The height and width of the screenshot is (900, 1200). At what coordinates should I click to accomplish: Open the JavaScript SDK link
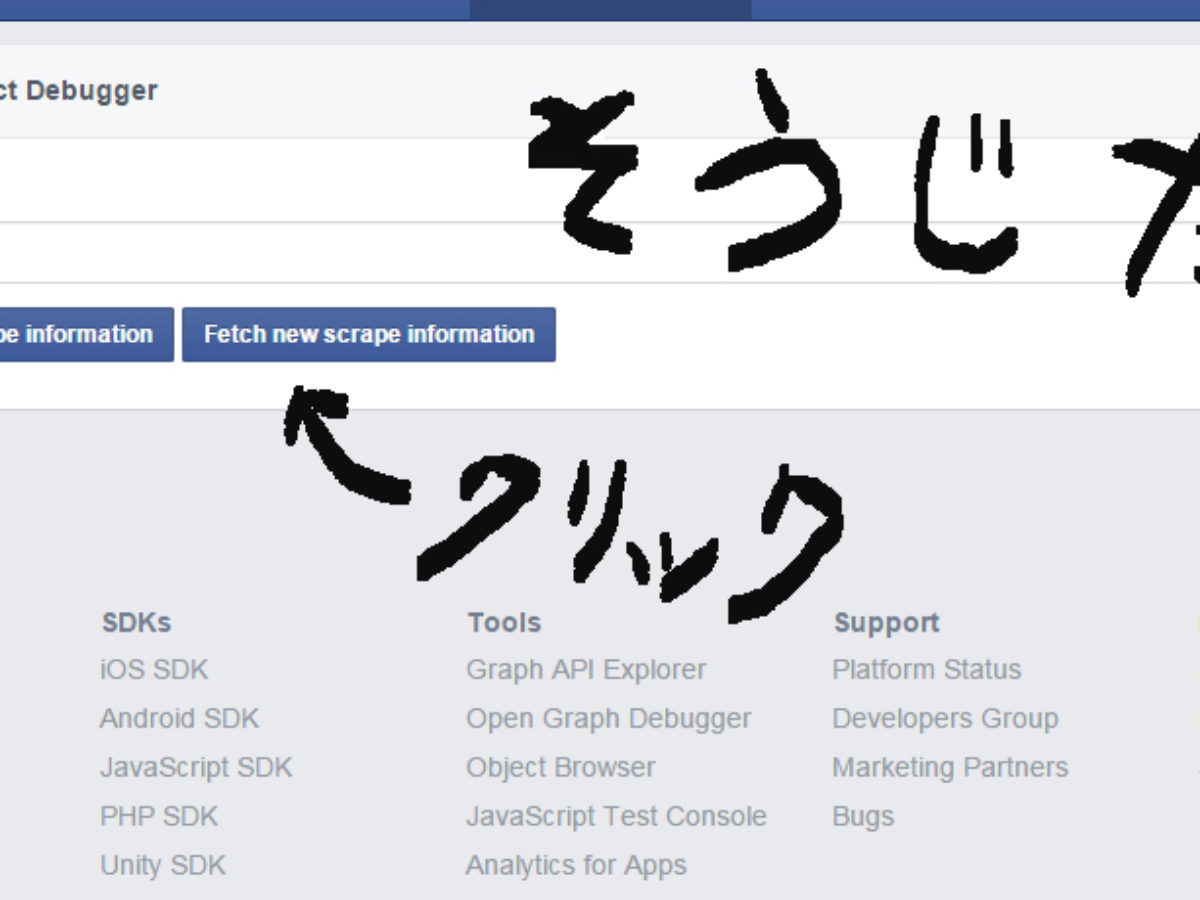[x=196, y=767]
